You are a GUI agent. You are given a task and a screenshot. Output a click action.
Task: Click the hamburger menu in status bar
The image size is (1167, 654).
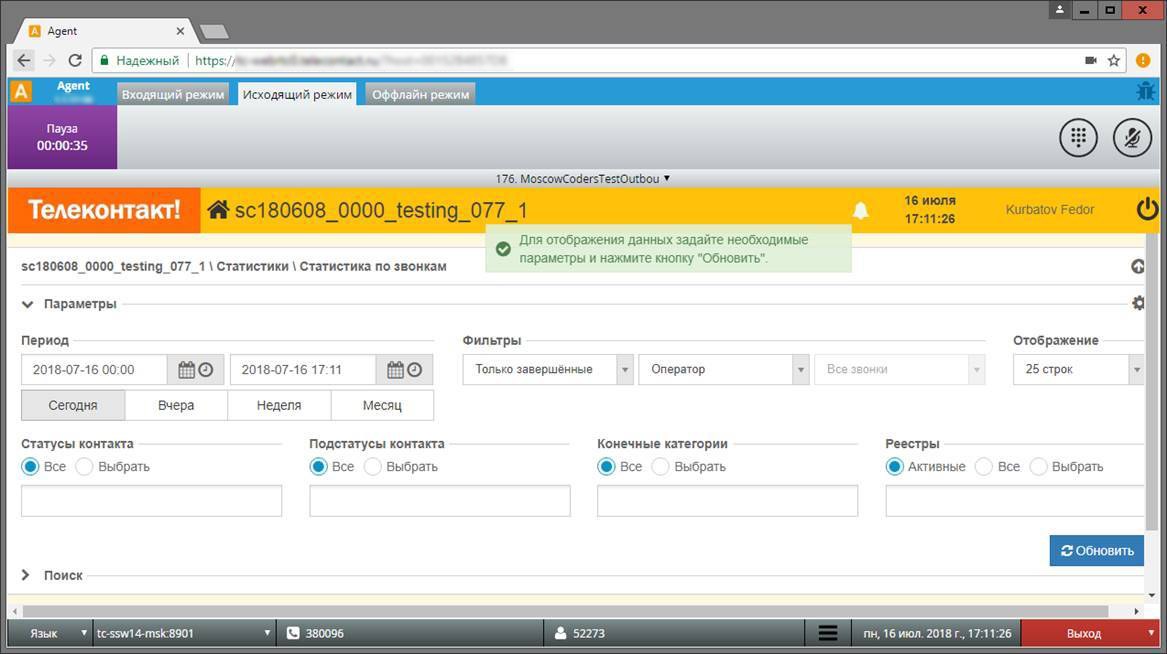pos(828,633)
